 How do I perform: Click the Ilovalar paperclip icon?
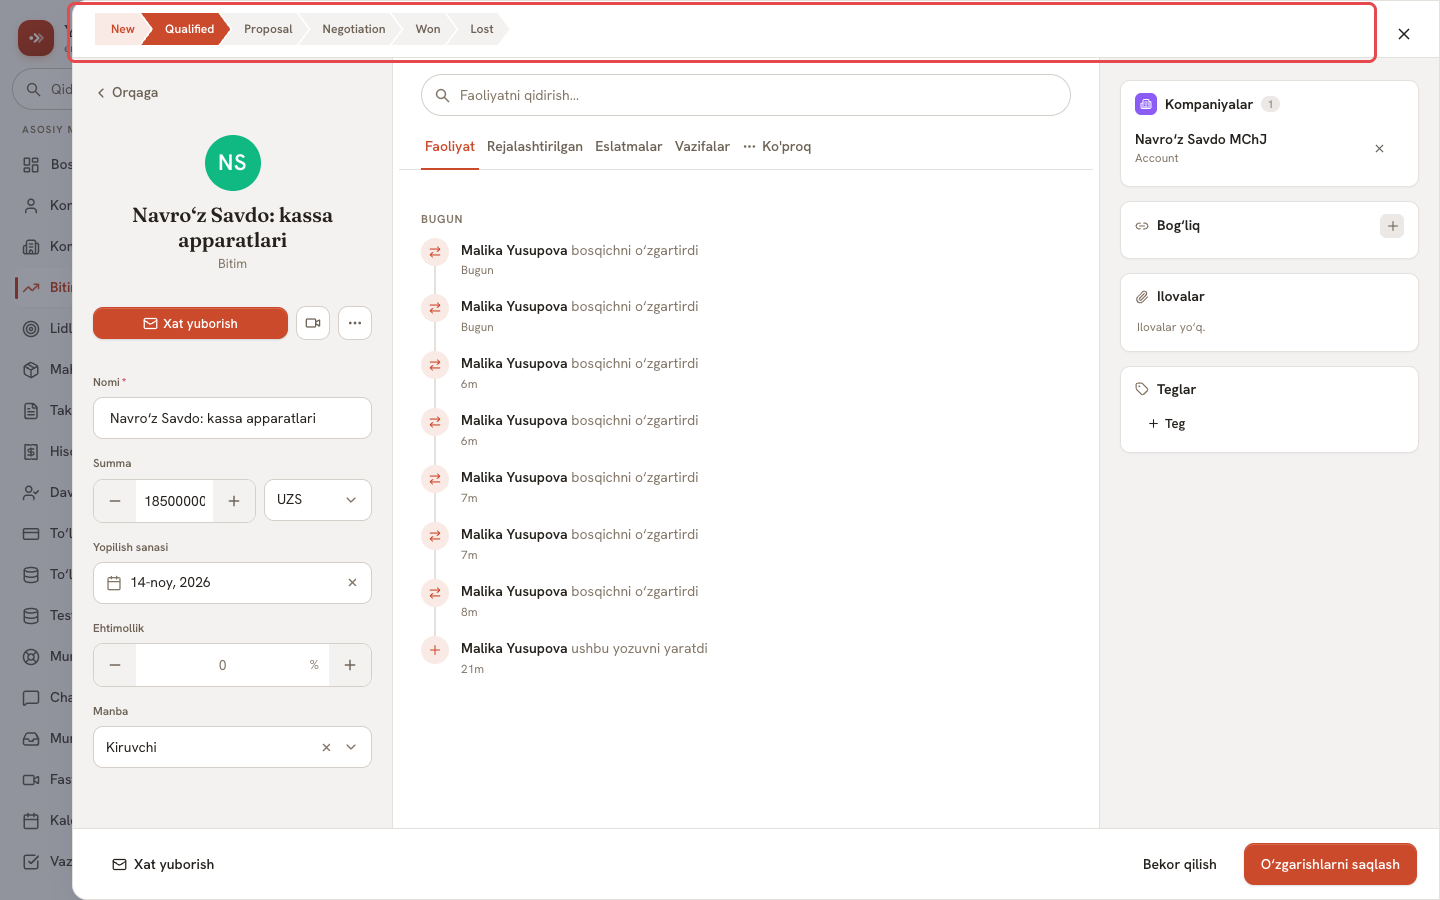coord(1142,297)
